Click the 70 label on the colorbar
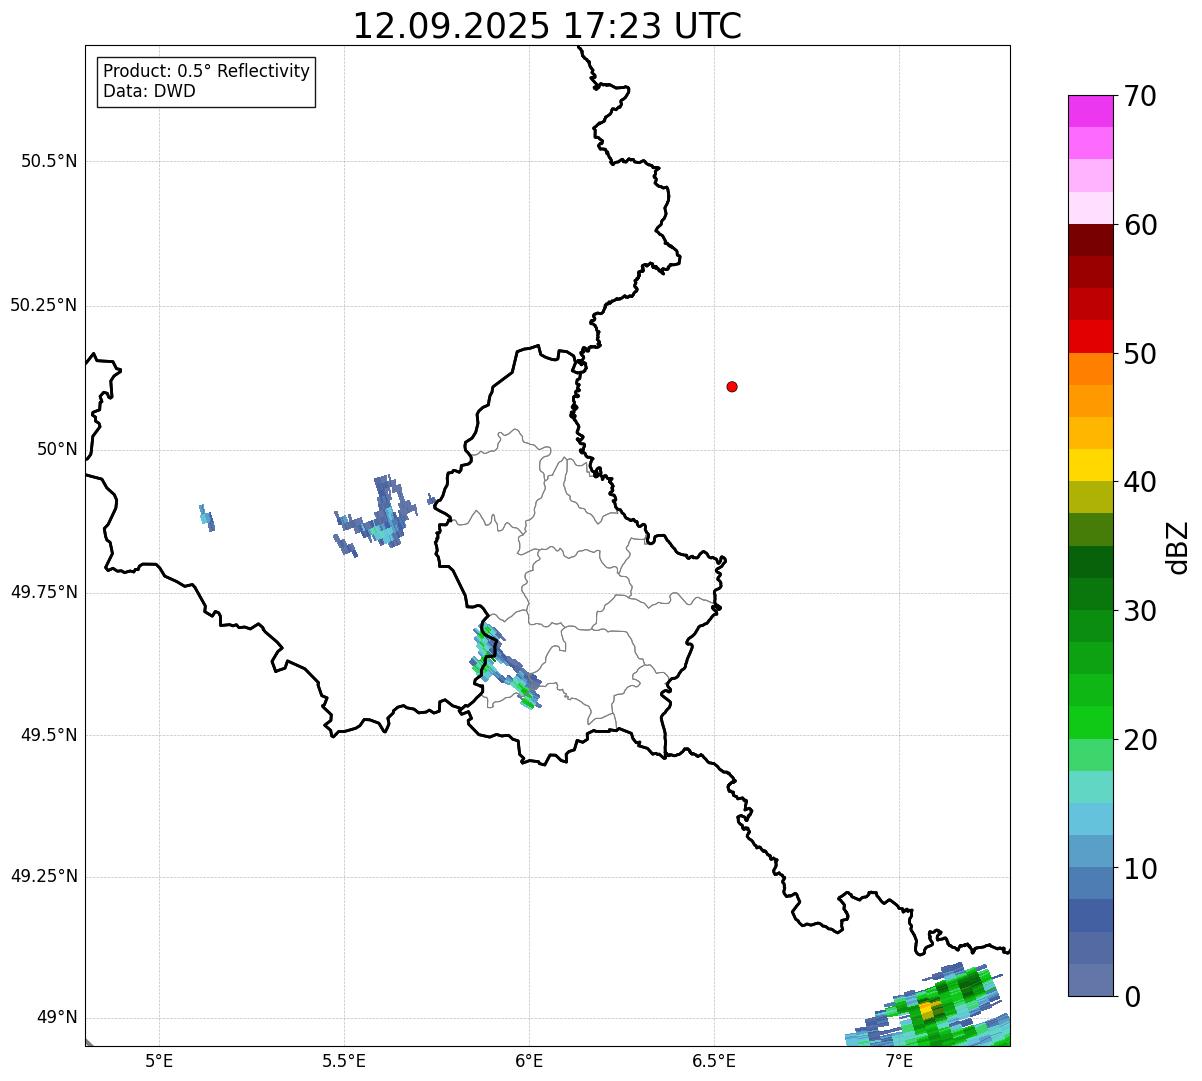 pos(1139,97)
